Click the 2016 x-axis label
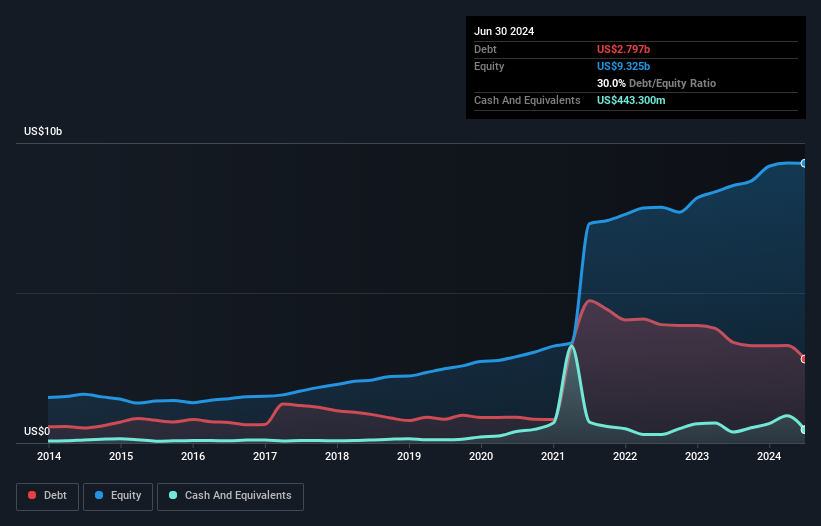Viewport: 821px width, 526px height. pos(193,456)
